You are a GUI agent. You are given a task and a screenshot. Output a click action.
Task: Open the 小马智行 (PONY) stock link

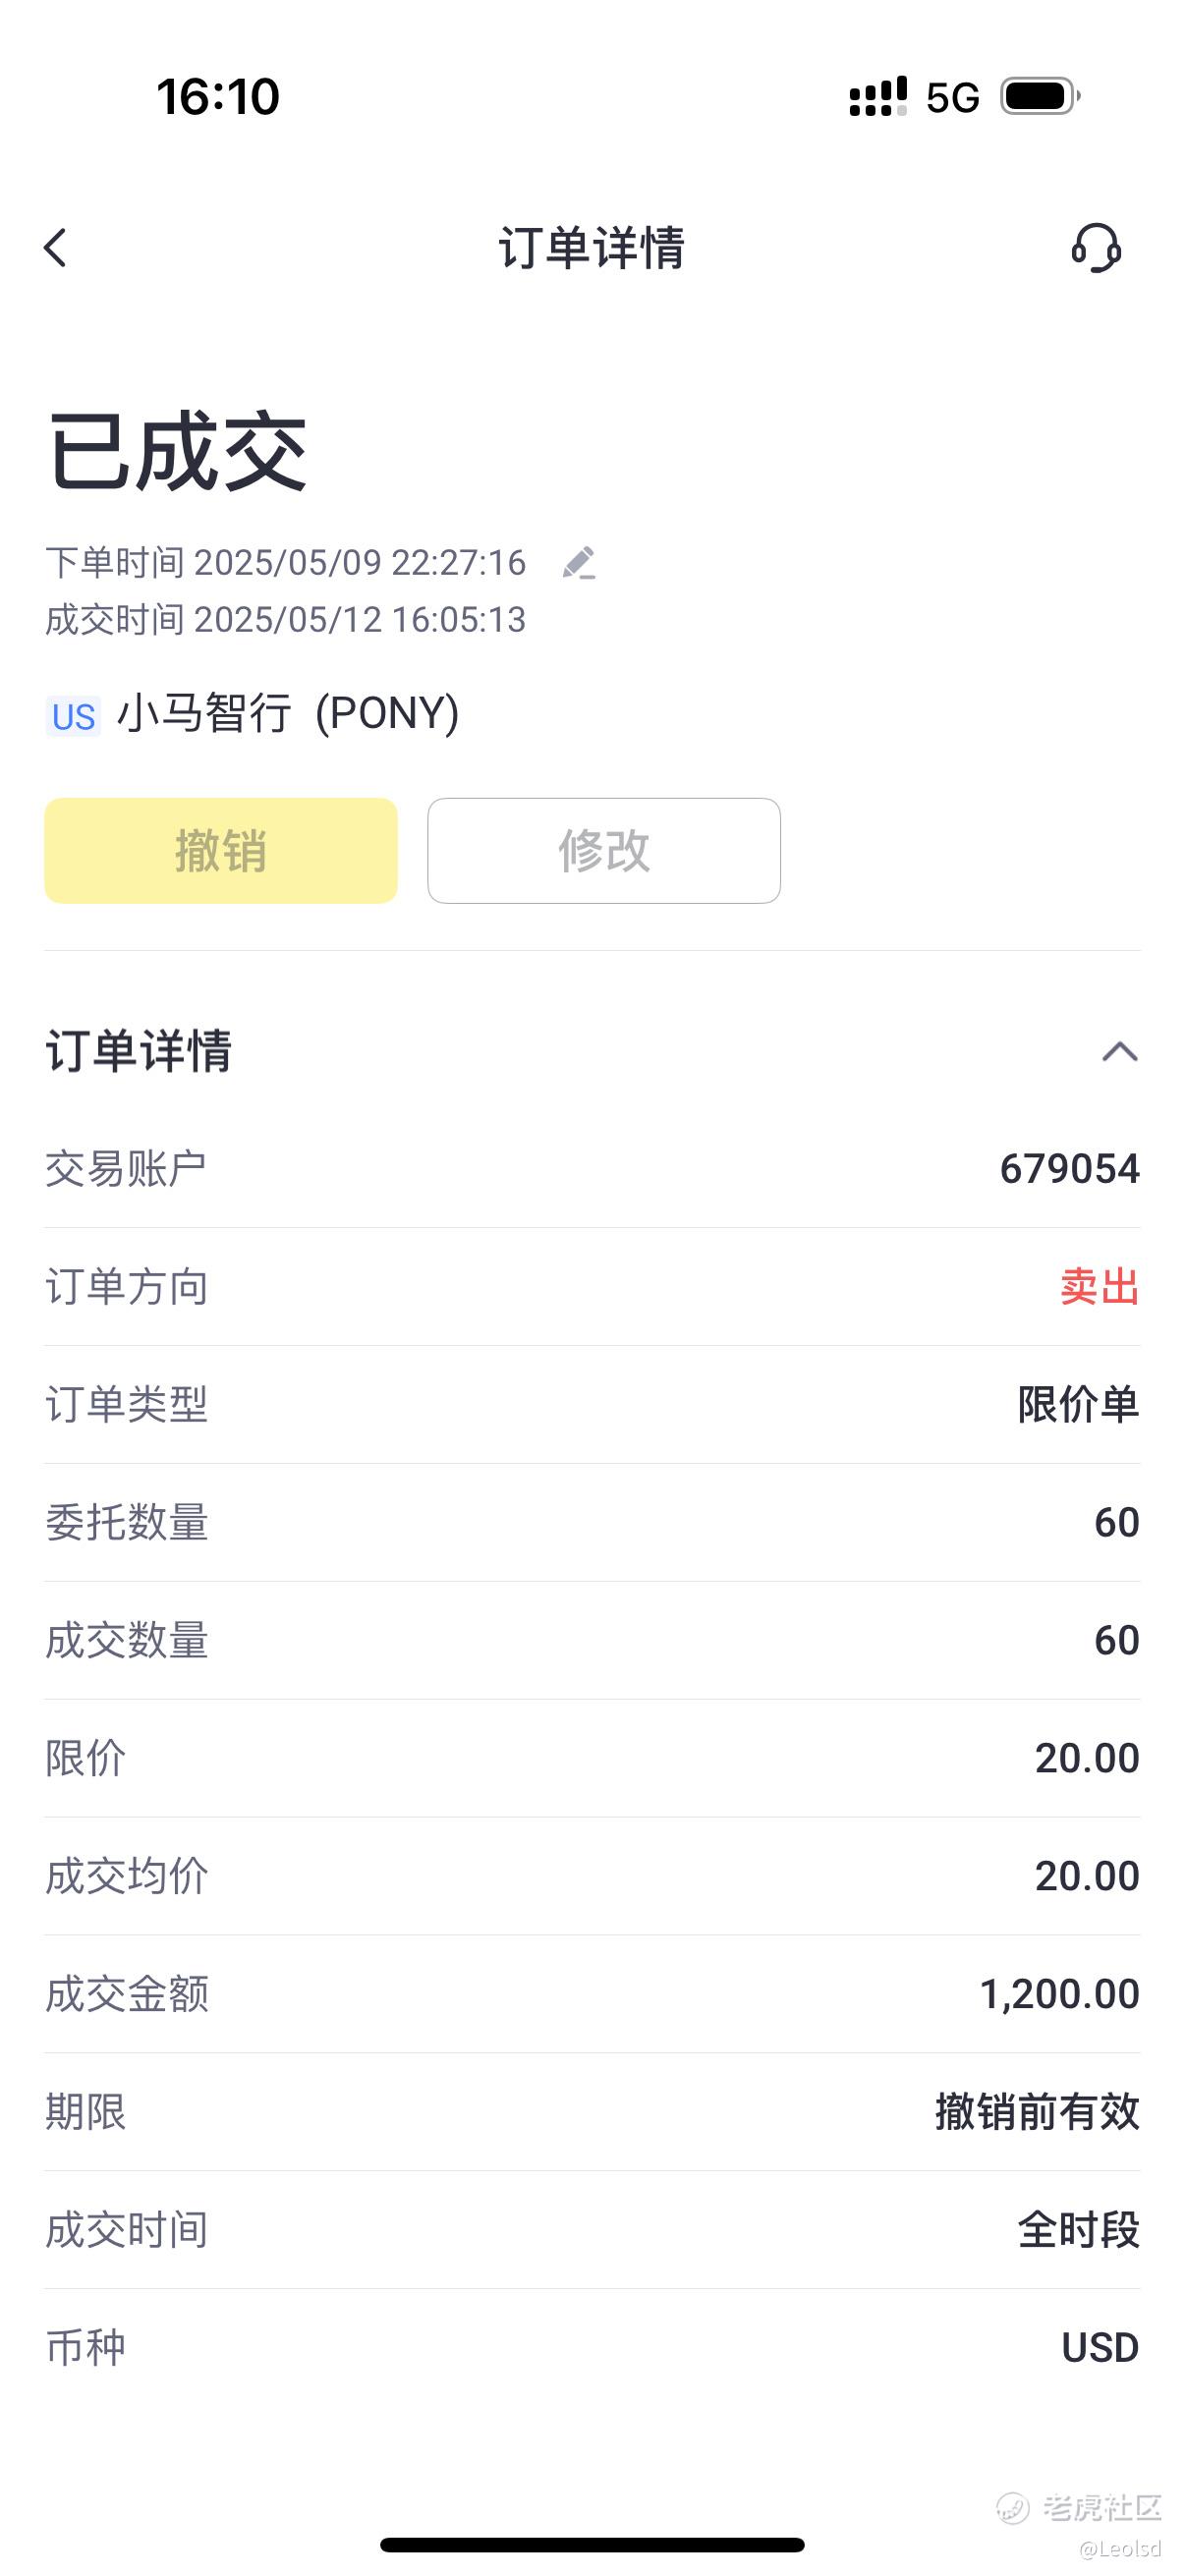(288, 714)
